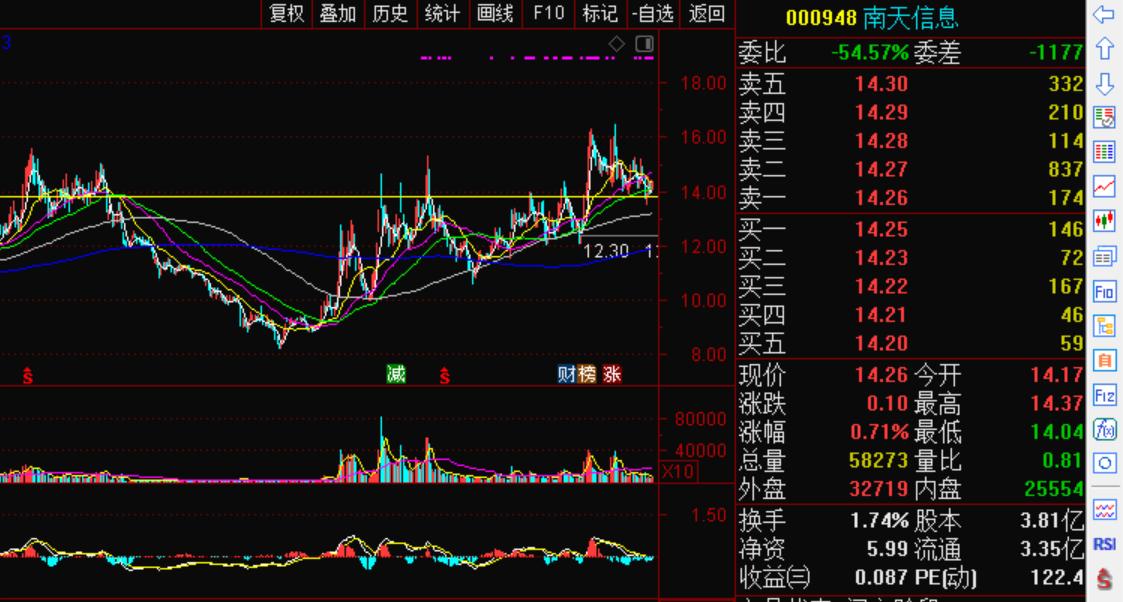
Task: Click the diamond marker above the chart
Action: point(617,43)
